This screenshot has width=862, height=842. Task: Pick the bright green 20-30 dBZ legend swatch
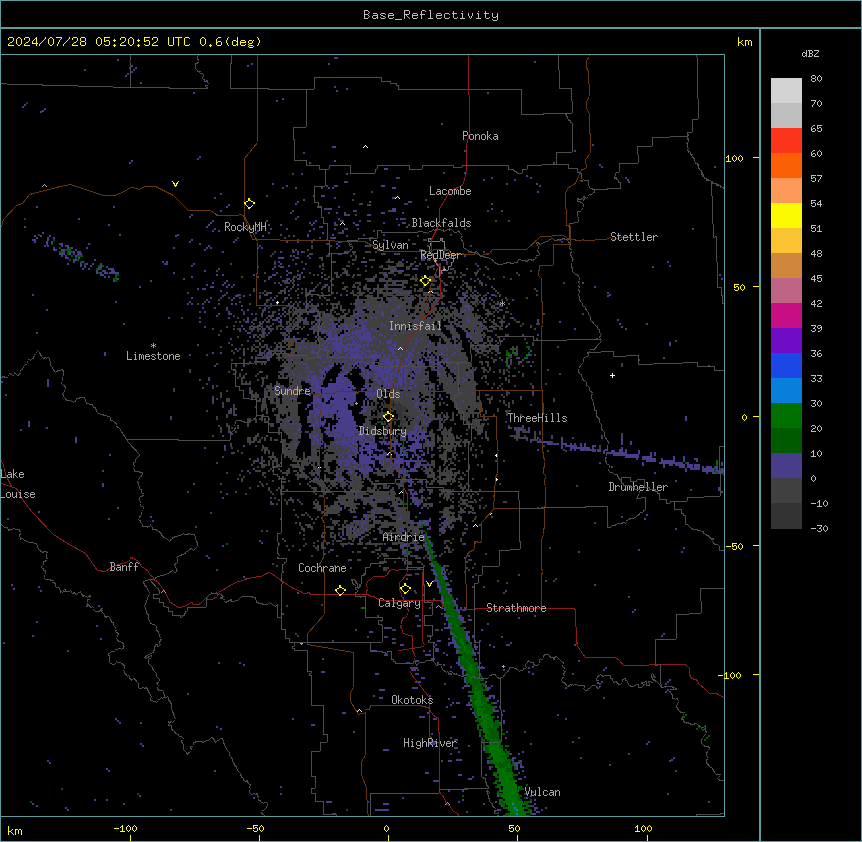786,416
